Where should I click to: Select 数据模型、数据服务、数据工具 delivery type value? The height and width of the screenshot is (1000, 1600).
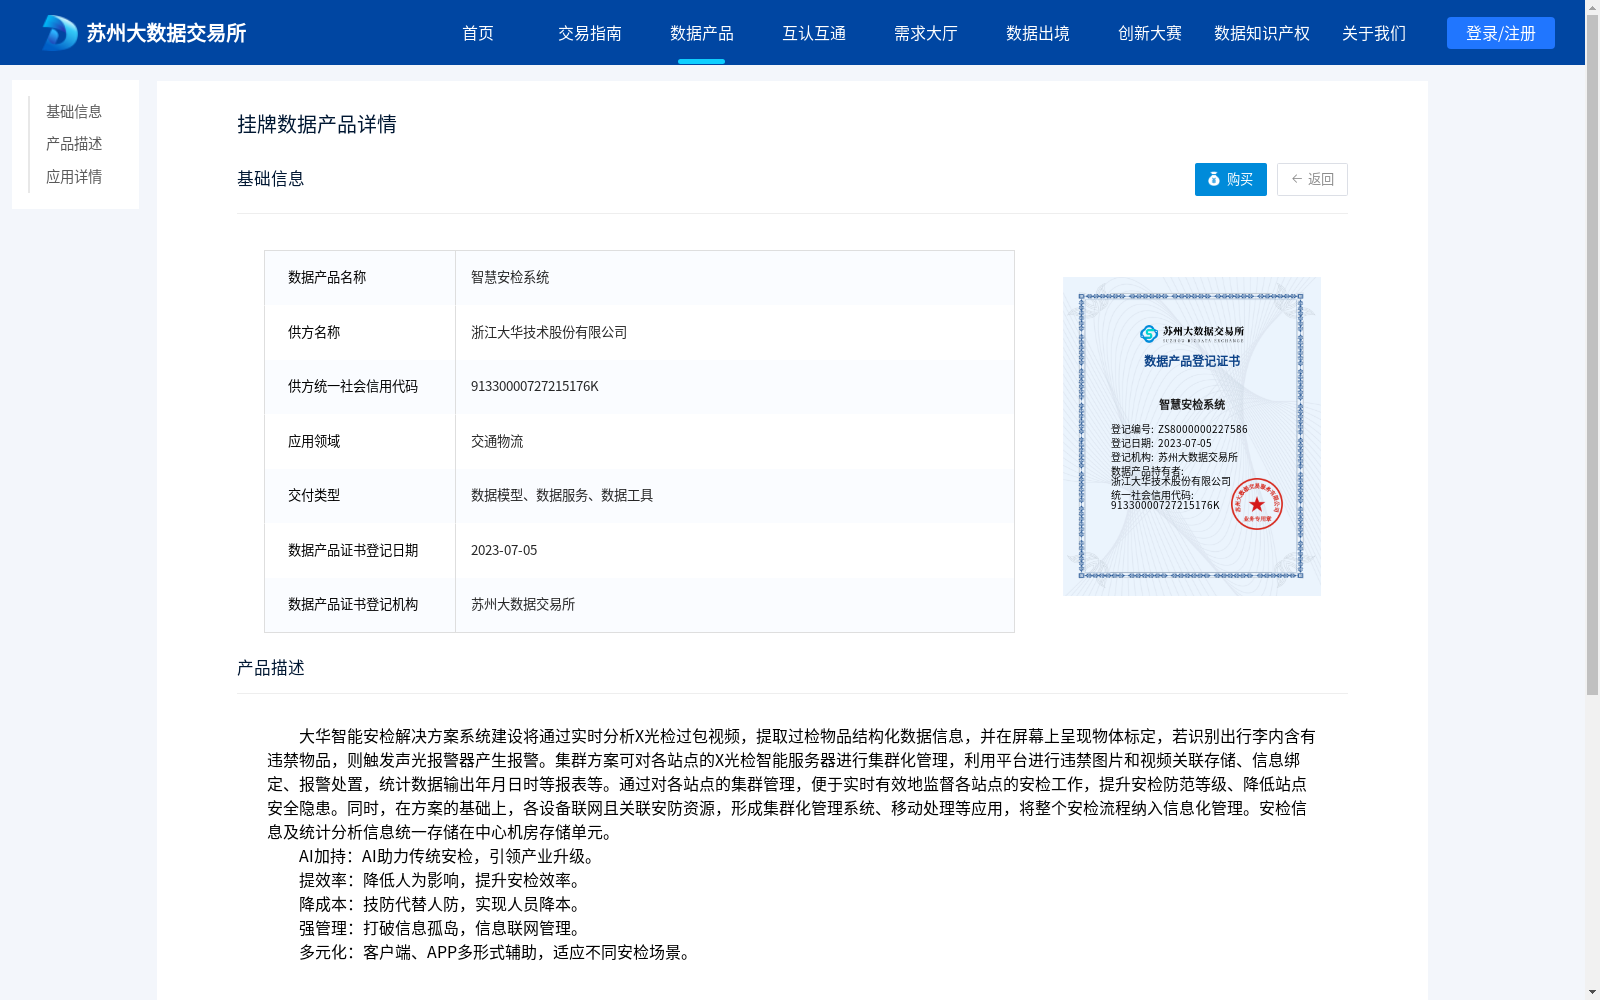pyautogui.click(x=562, y=495)
